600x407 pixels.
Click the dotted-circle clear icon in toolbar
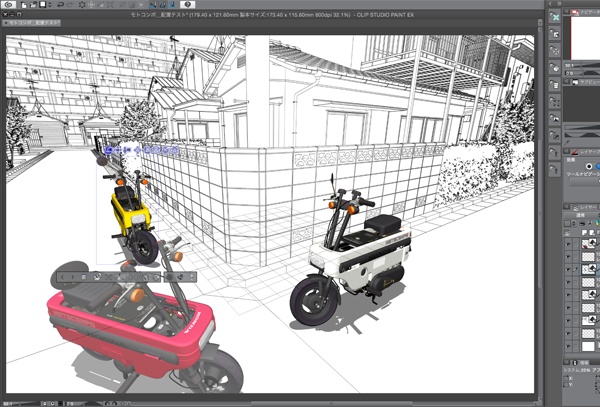[x=82, y=5]
